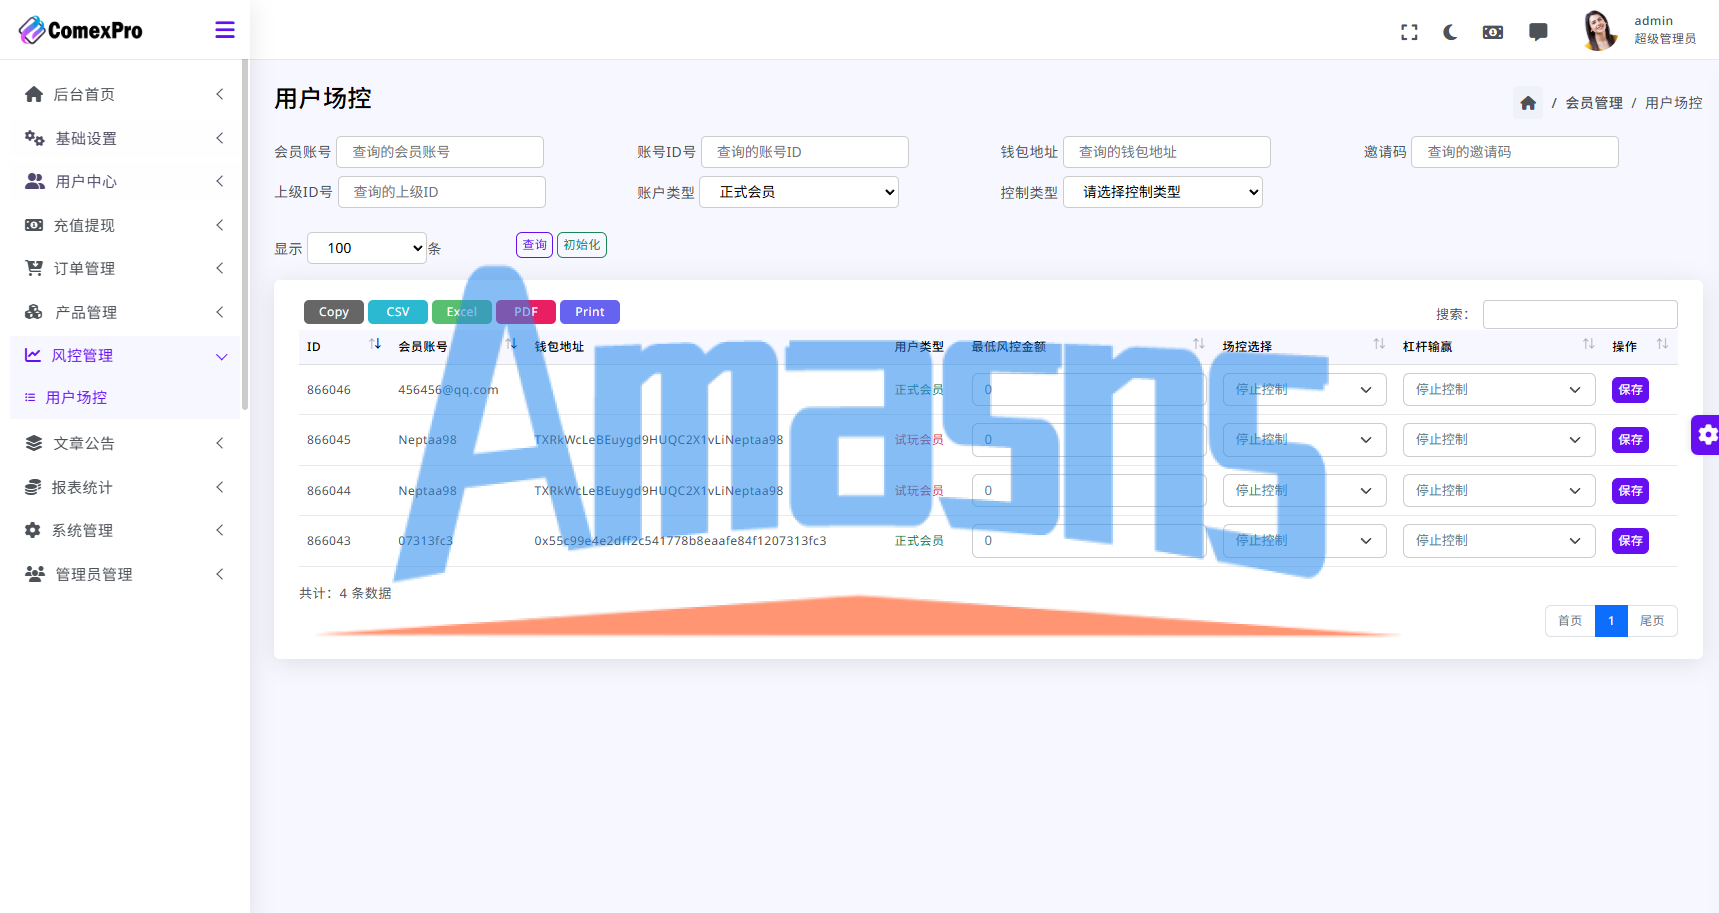Open 杠杆输赢 dropdown for row 866046
The height and width of the screenshot is (913, 1719).
(x=1498, y=390)
